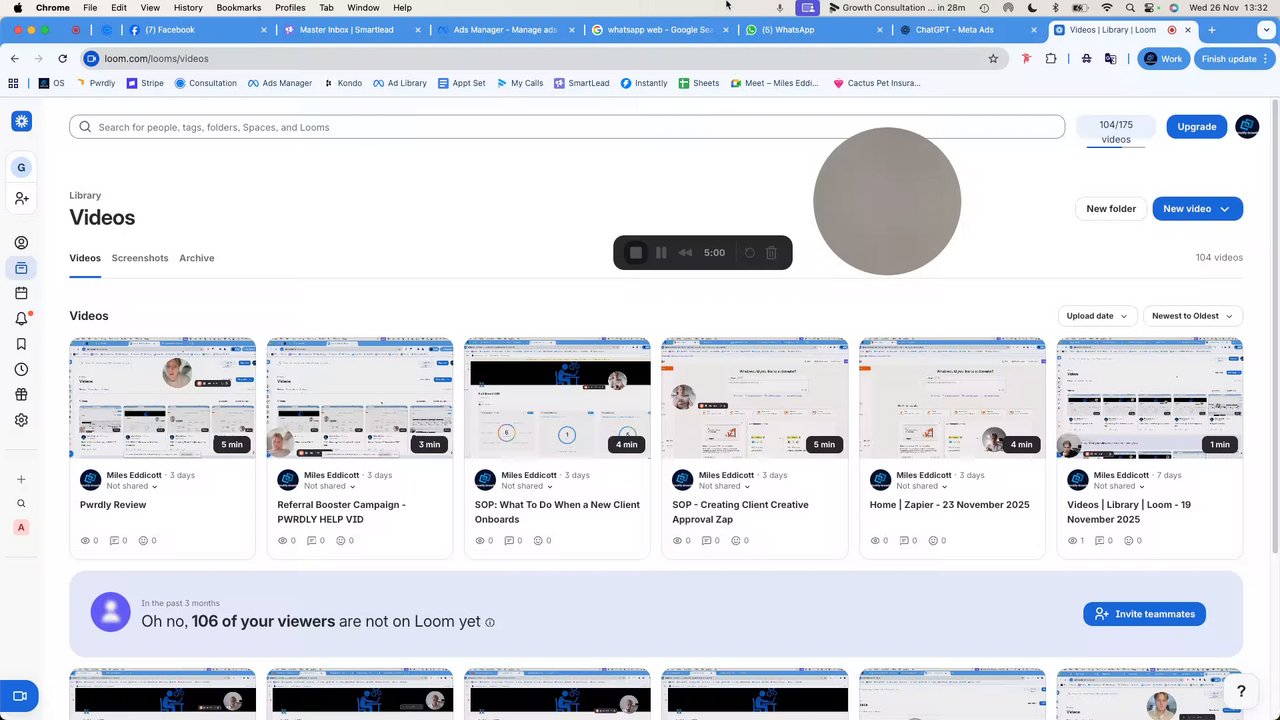Image resolution: width=1280 pixels, height=720 pixels.
Task: Open the New video dropdown
Action: [x=1197, y=208]
